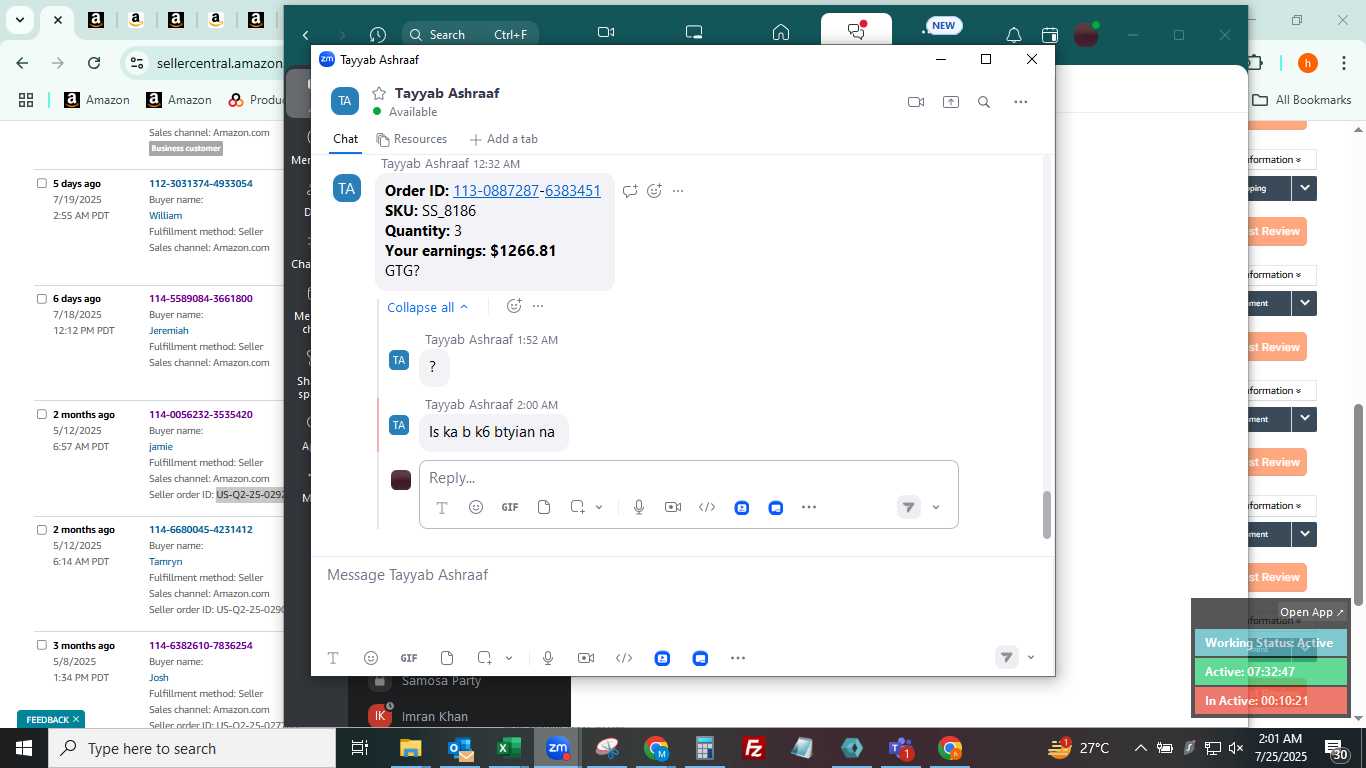Image resolution: width=1366 pixels, height=768 pixels.
Task: Record audio message in the Reply box
Action: point(639,507)
